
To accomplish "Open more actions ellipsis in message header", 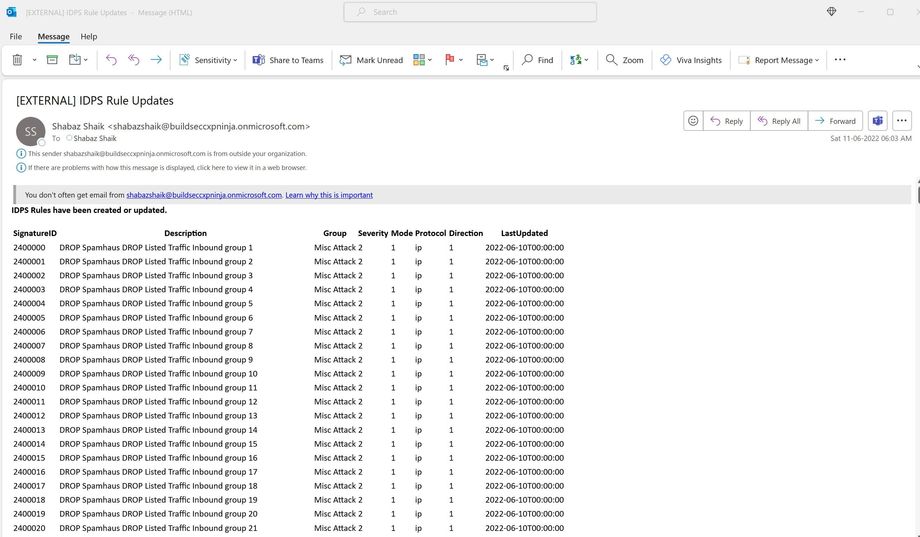I will tap(902, 121).
